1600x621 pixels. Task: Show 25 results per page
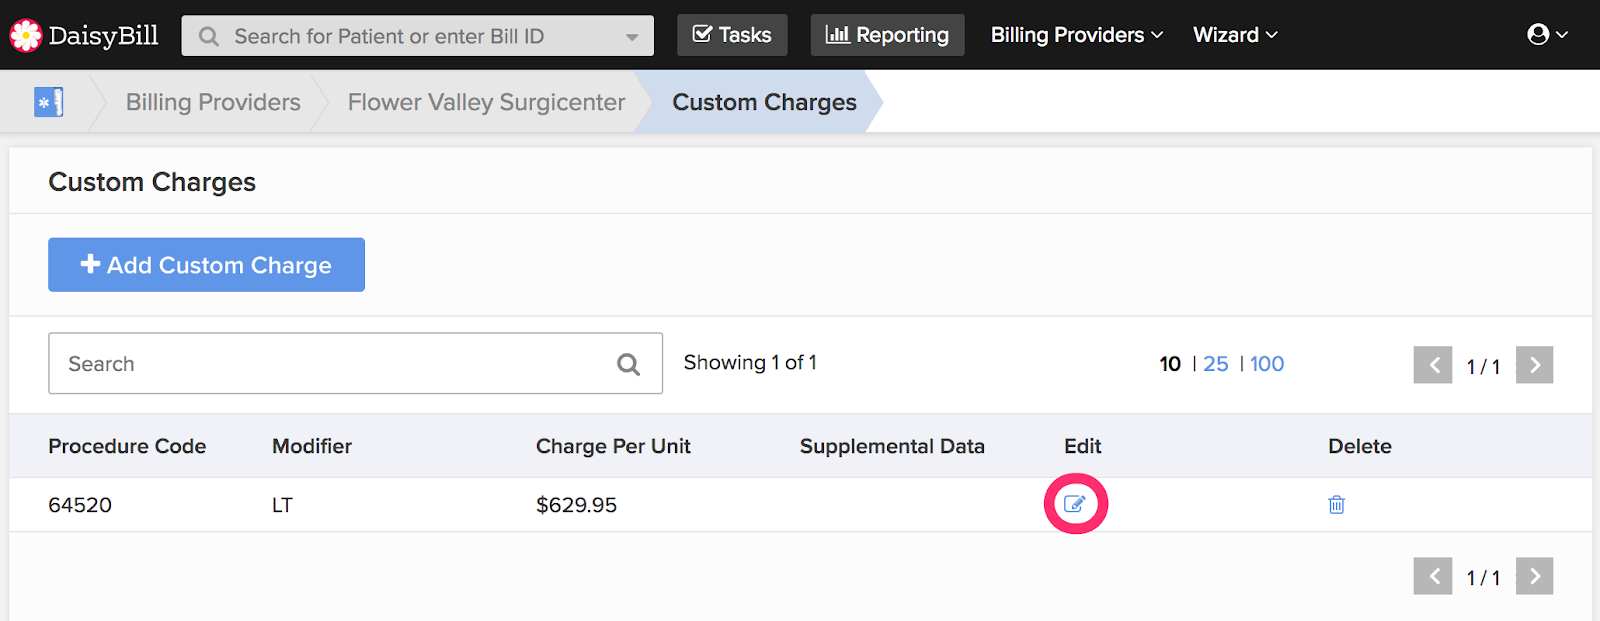1216,364
